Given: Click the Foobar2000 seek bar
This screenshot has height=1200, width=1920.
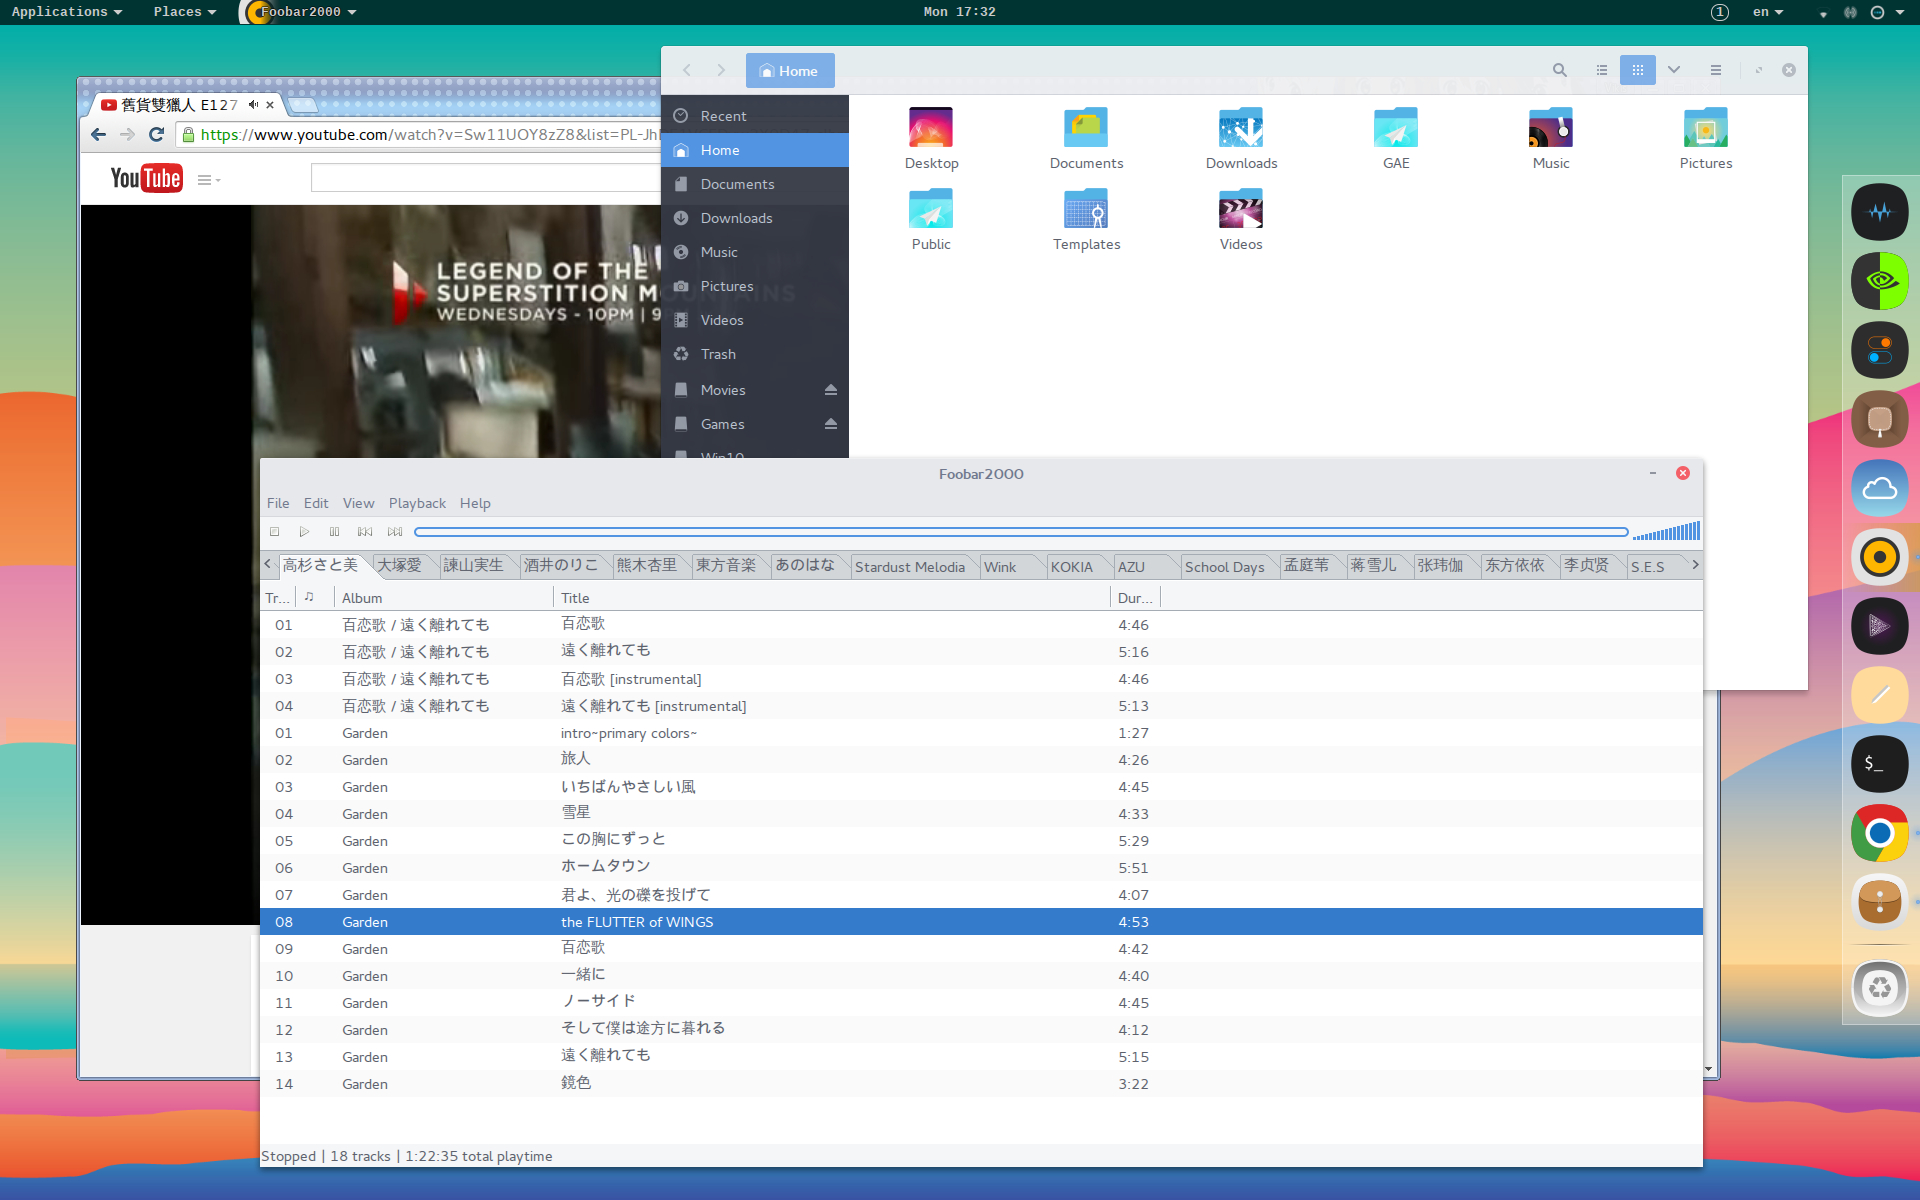Looking at the screenshot, I should click(x=1020, y=532).
